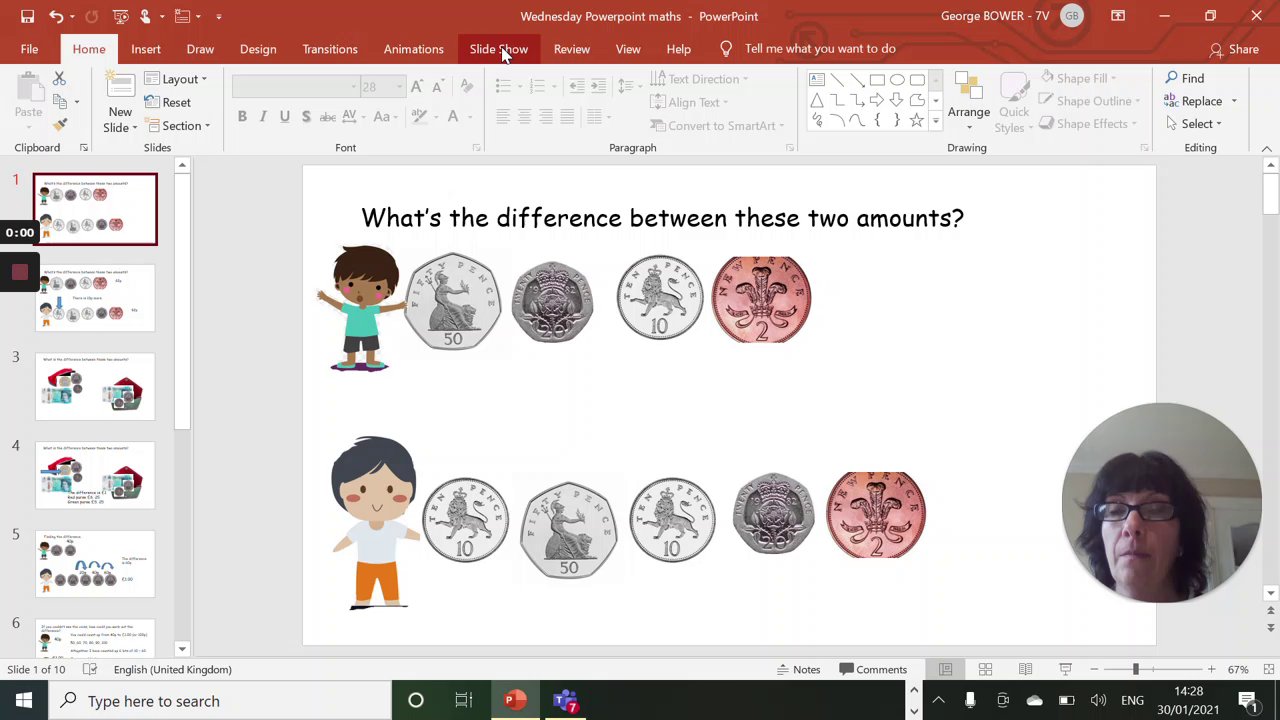
Task: Toggle the Comments pane
Action: tap(873, 669)
